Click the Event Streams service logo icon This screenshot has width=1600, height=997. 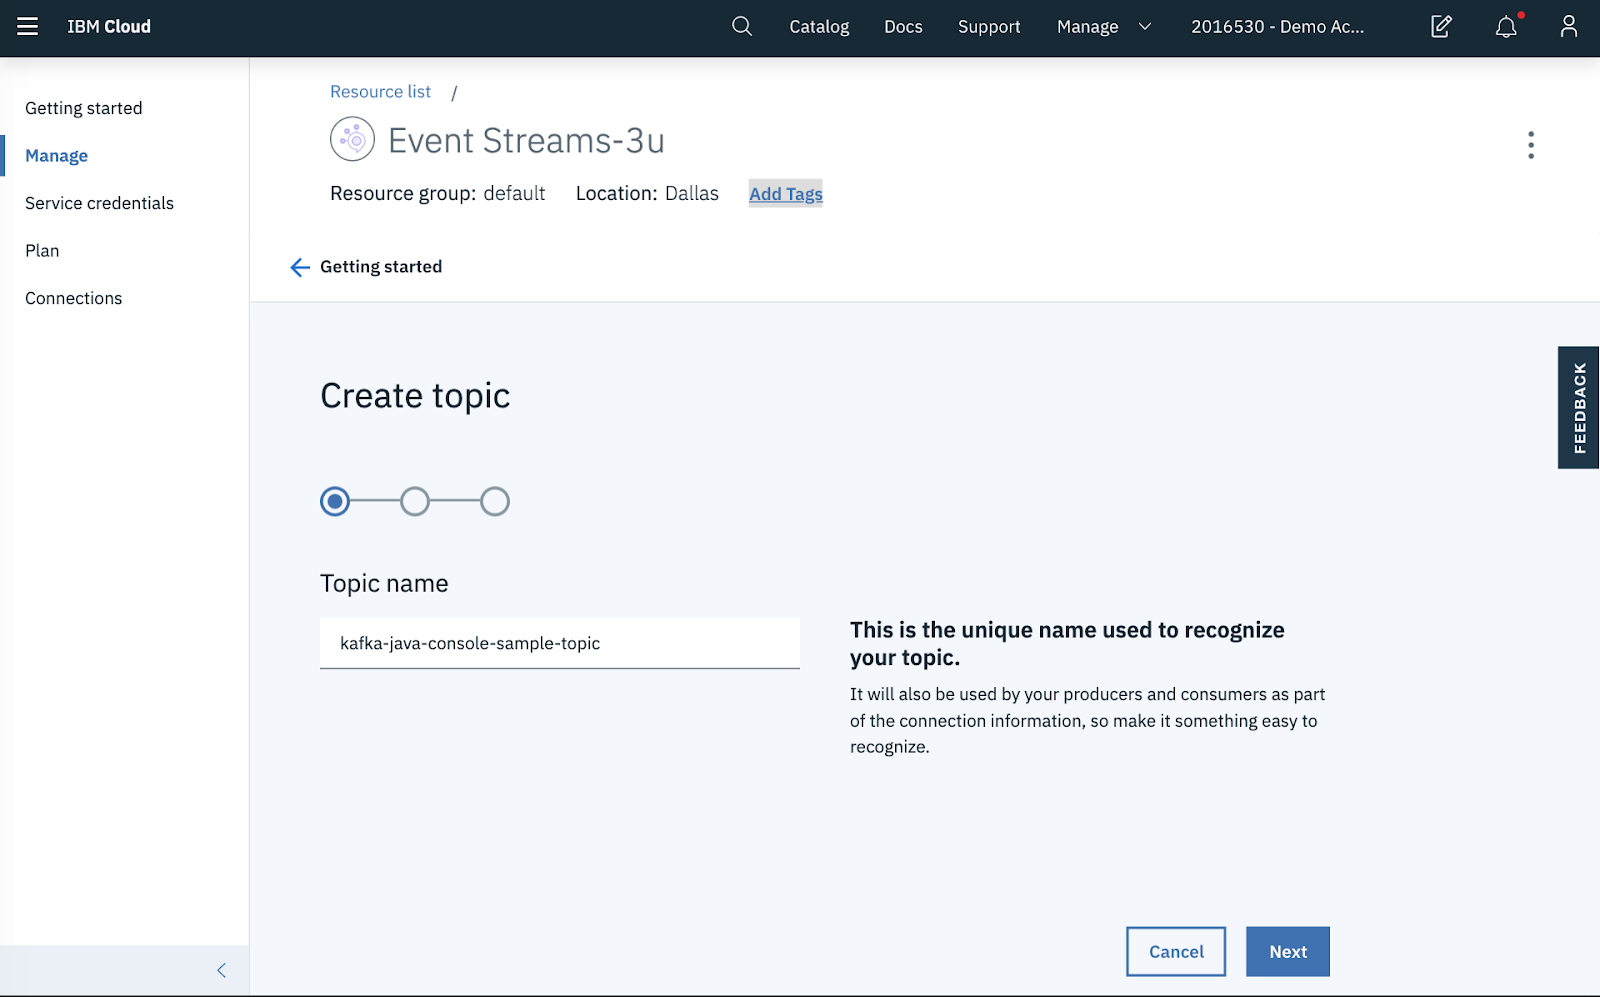click(352, 139)
